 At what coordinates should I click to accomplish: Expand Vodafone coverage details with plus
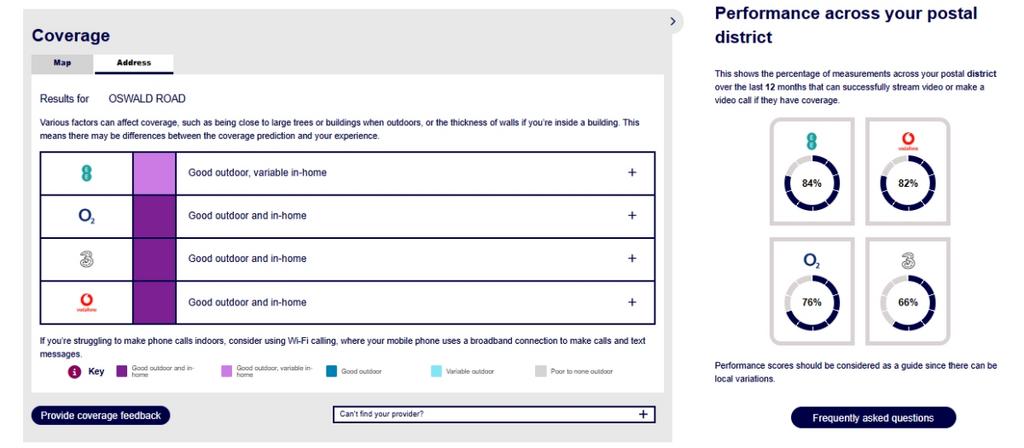(x=632, y=302)
